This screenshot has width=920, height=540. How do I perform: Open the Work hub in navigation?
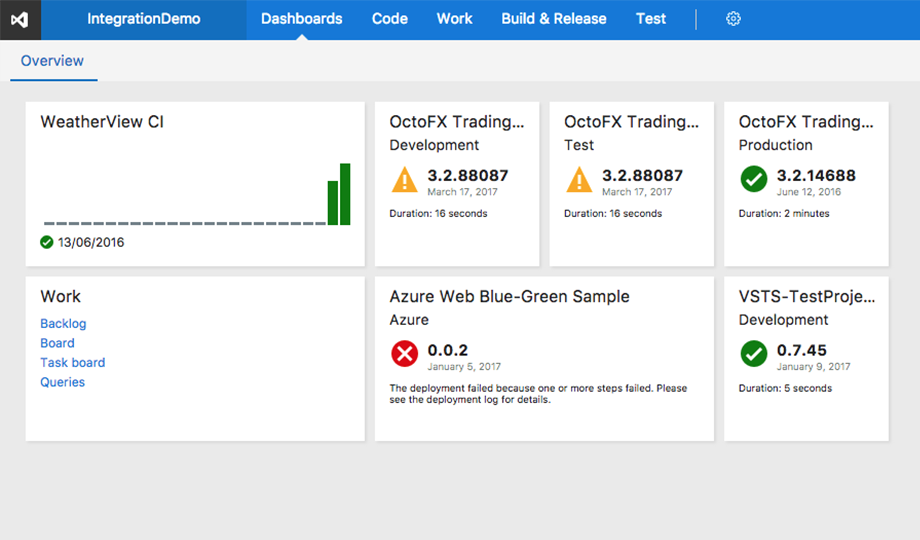pyautogui.click(x=454, y=19)
